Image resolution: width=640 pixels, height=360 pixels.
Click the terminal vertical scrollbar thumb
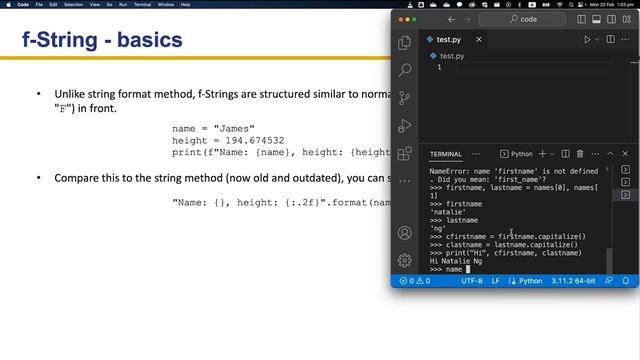tap(610, 261)
